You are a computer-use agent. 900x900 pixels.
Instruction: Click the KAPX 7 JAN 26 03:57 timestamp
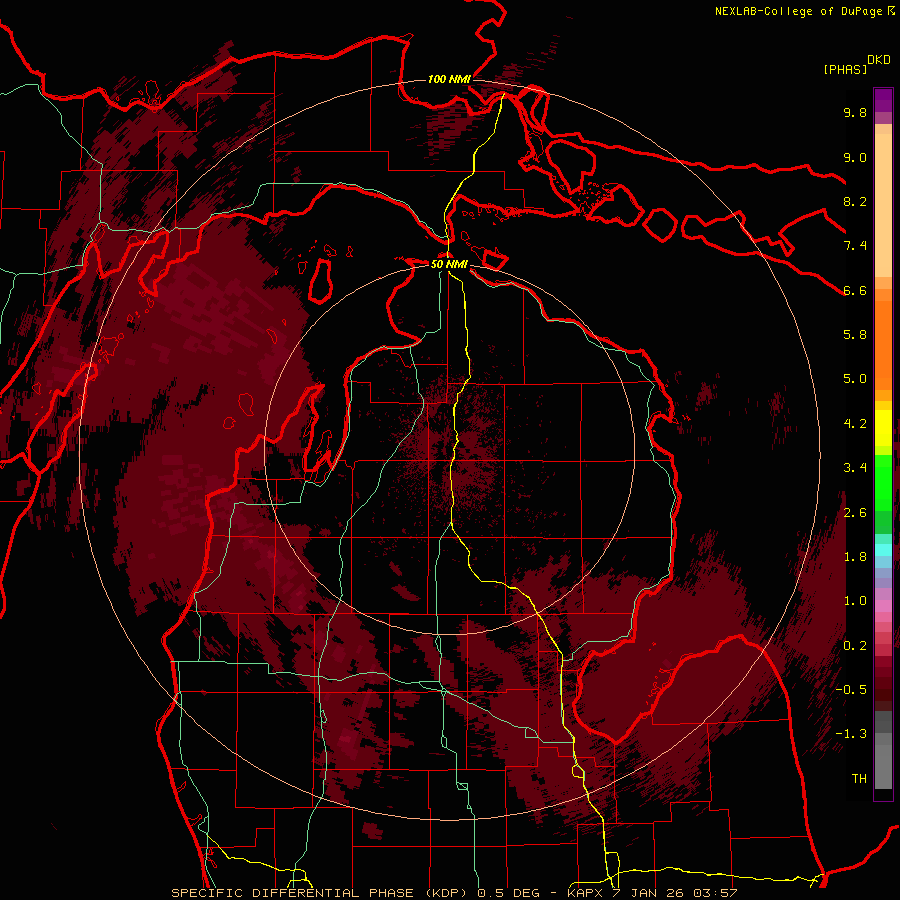pyautogui.click(x=652, y=893)
